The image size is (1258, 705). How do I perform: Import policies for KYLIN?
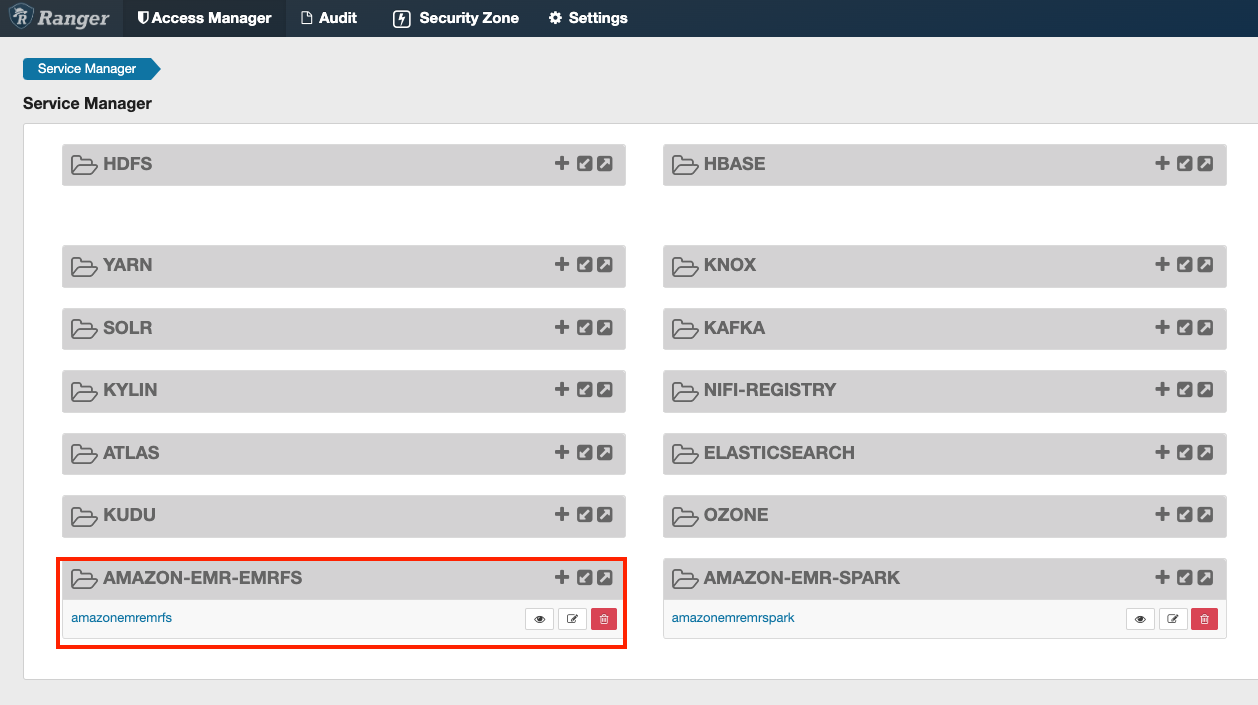(x=585, y=389)
